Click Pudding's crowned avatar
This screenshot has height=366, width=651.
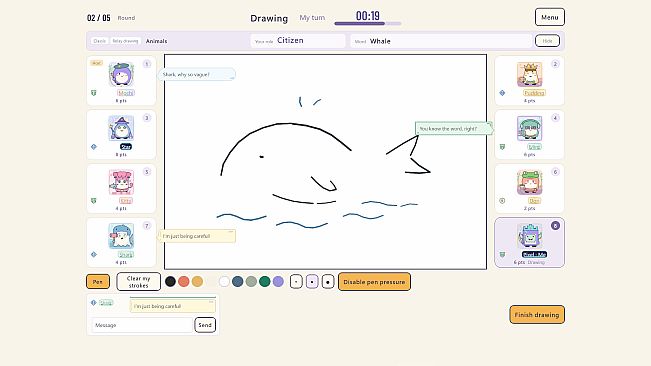(x=529, y=74)
